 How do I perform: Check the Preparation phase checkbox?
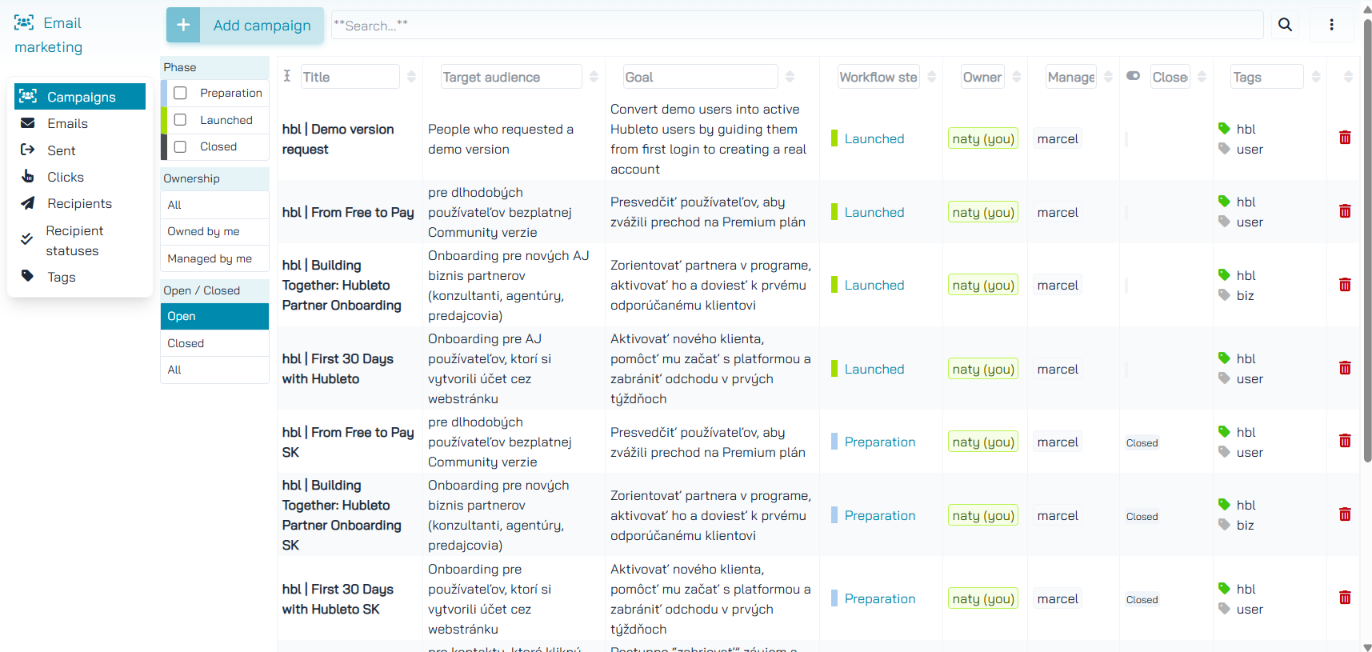coord(180,93)
